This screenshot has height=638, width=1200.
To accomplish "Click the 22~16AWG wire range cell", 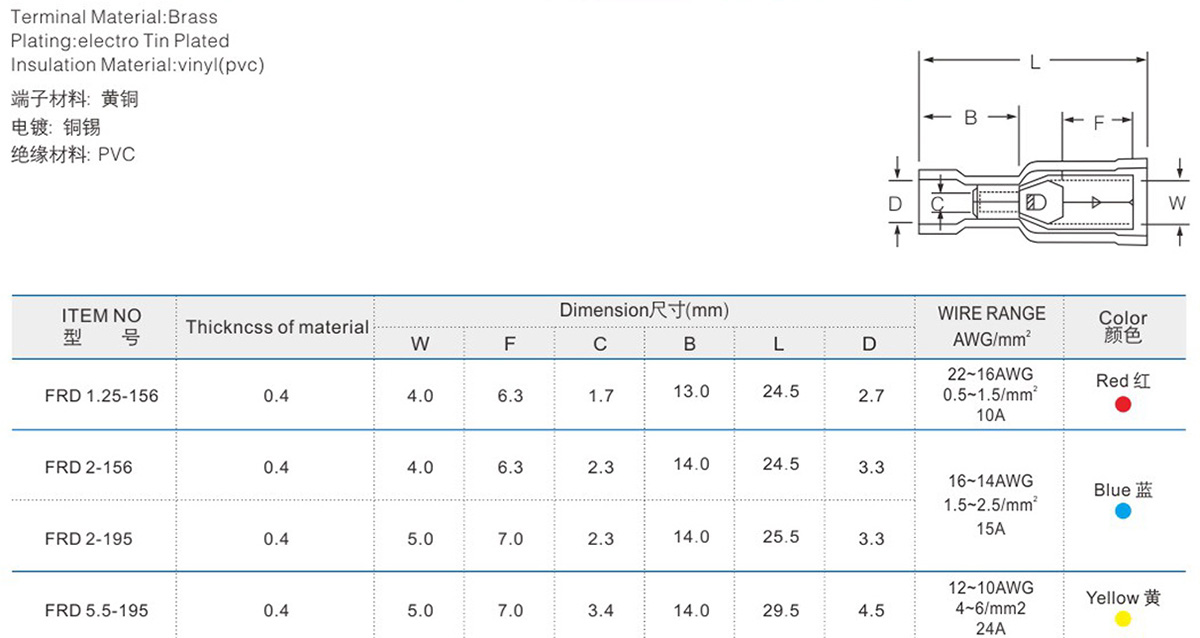I will pos(990,395).
